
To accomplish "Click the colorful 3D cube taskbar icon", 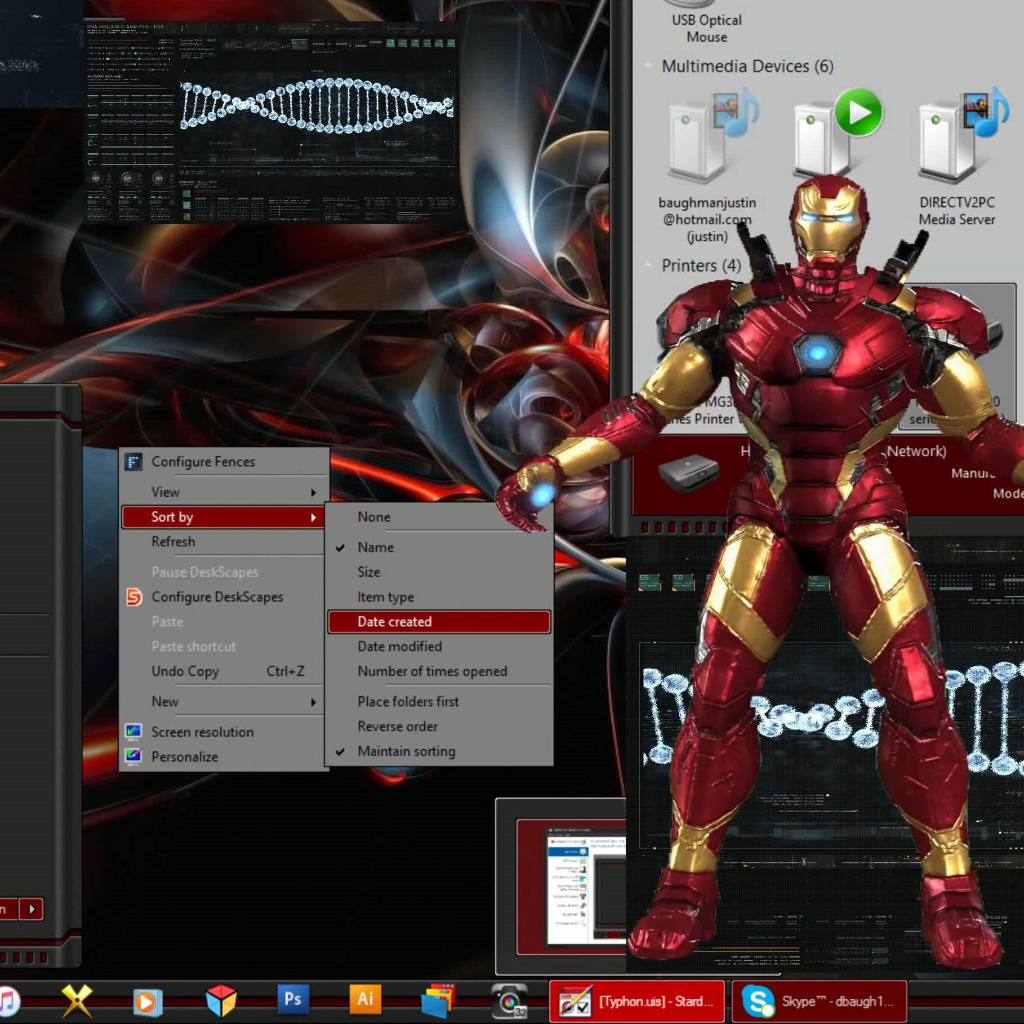I will 221,1000.
